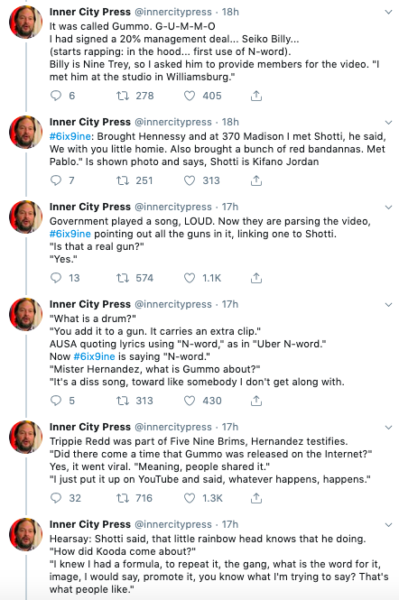Retweet the tweet with 574 retweets
The height and width of the screenshot is (600, 399).
coord(122,278)
